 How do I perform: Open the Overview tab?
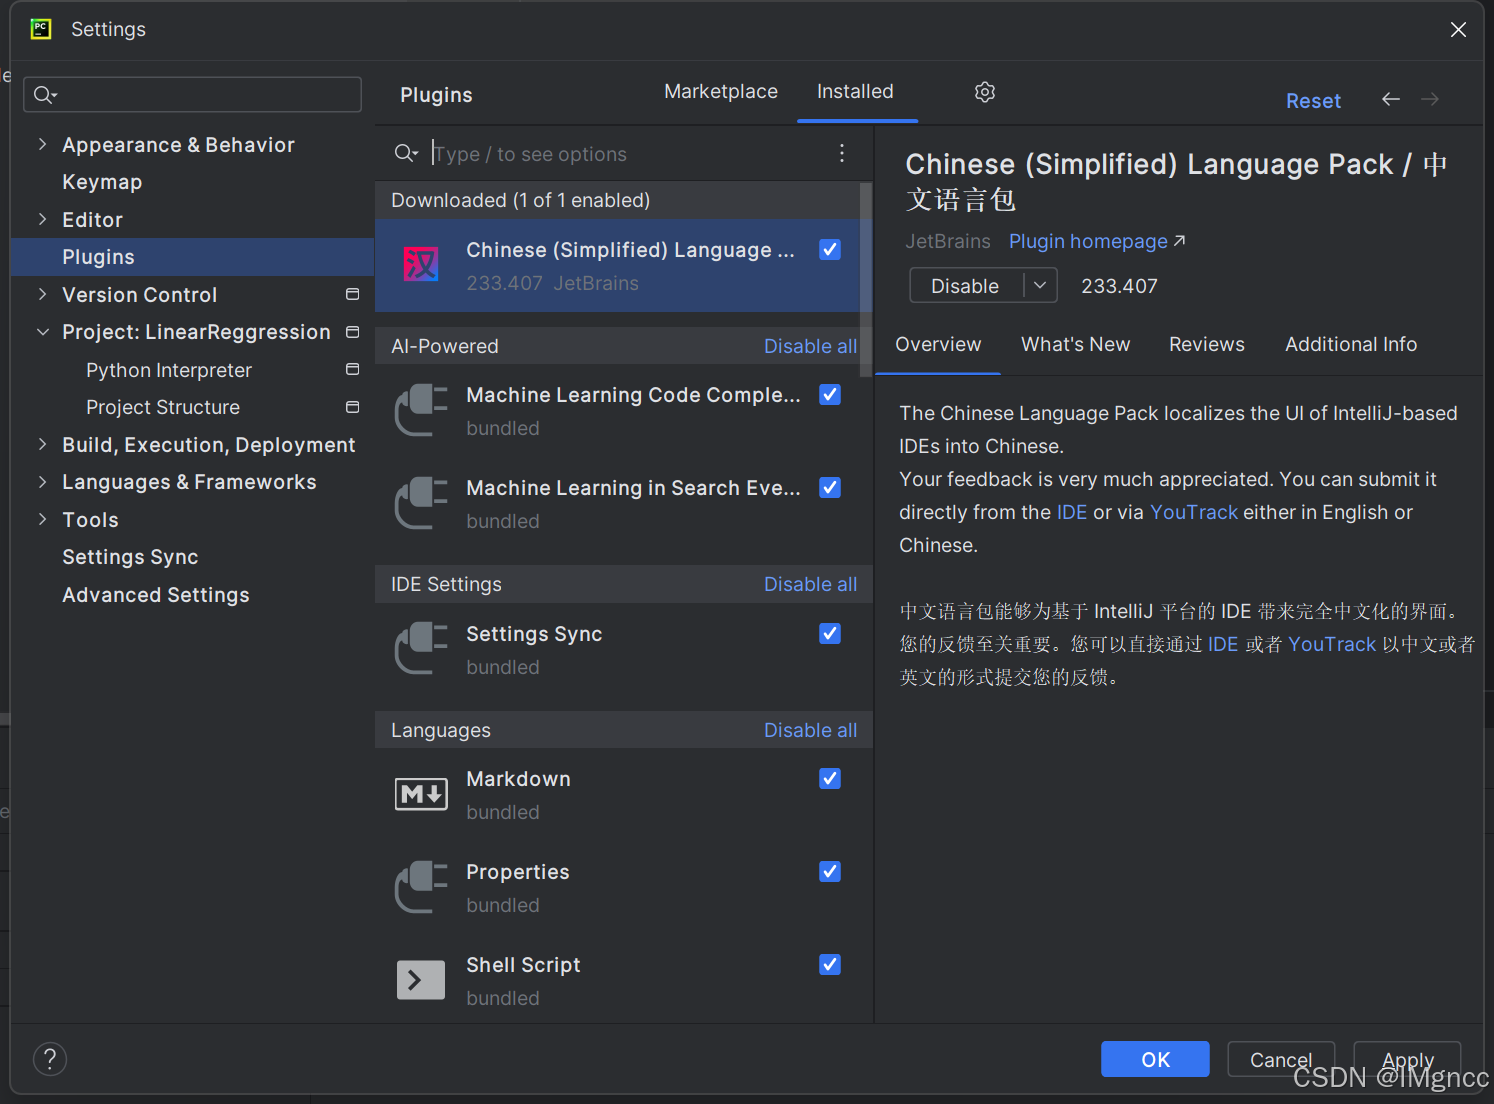tap(938, 344)
